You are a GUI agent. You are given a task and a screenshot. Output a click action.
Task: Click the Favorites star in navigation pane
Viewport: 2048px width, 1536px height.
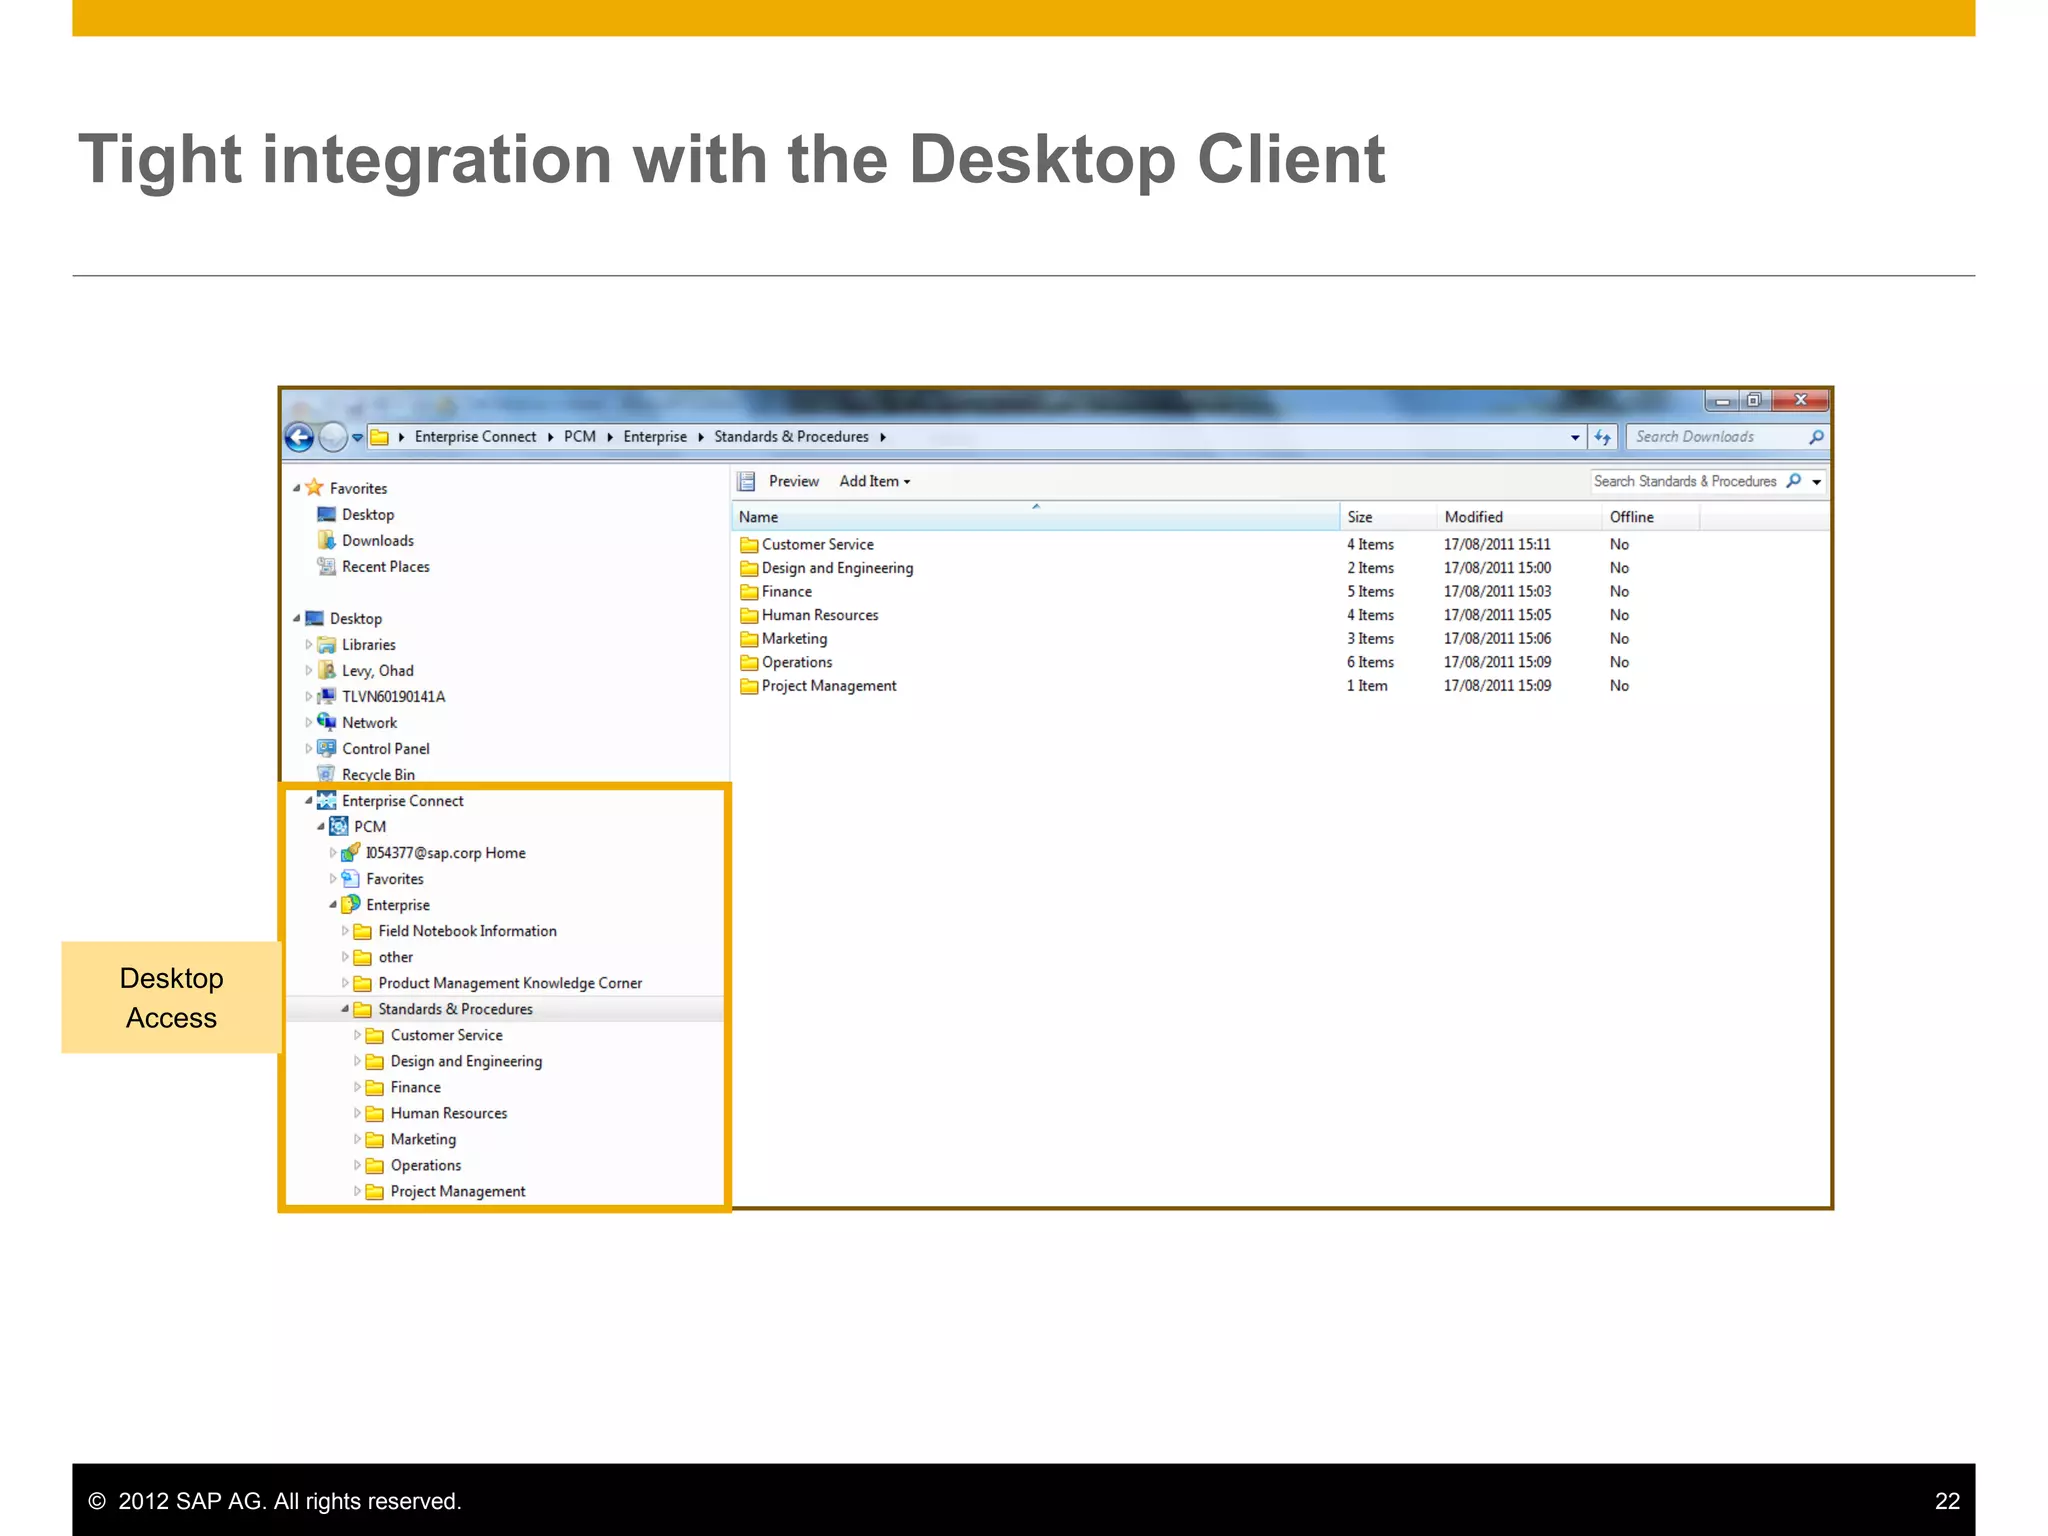click(314, 488)
